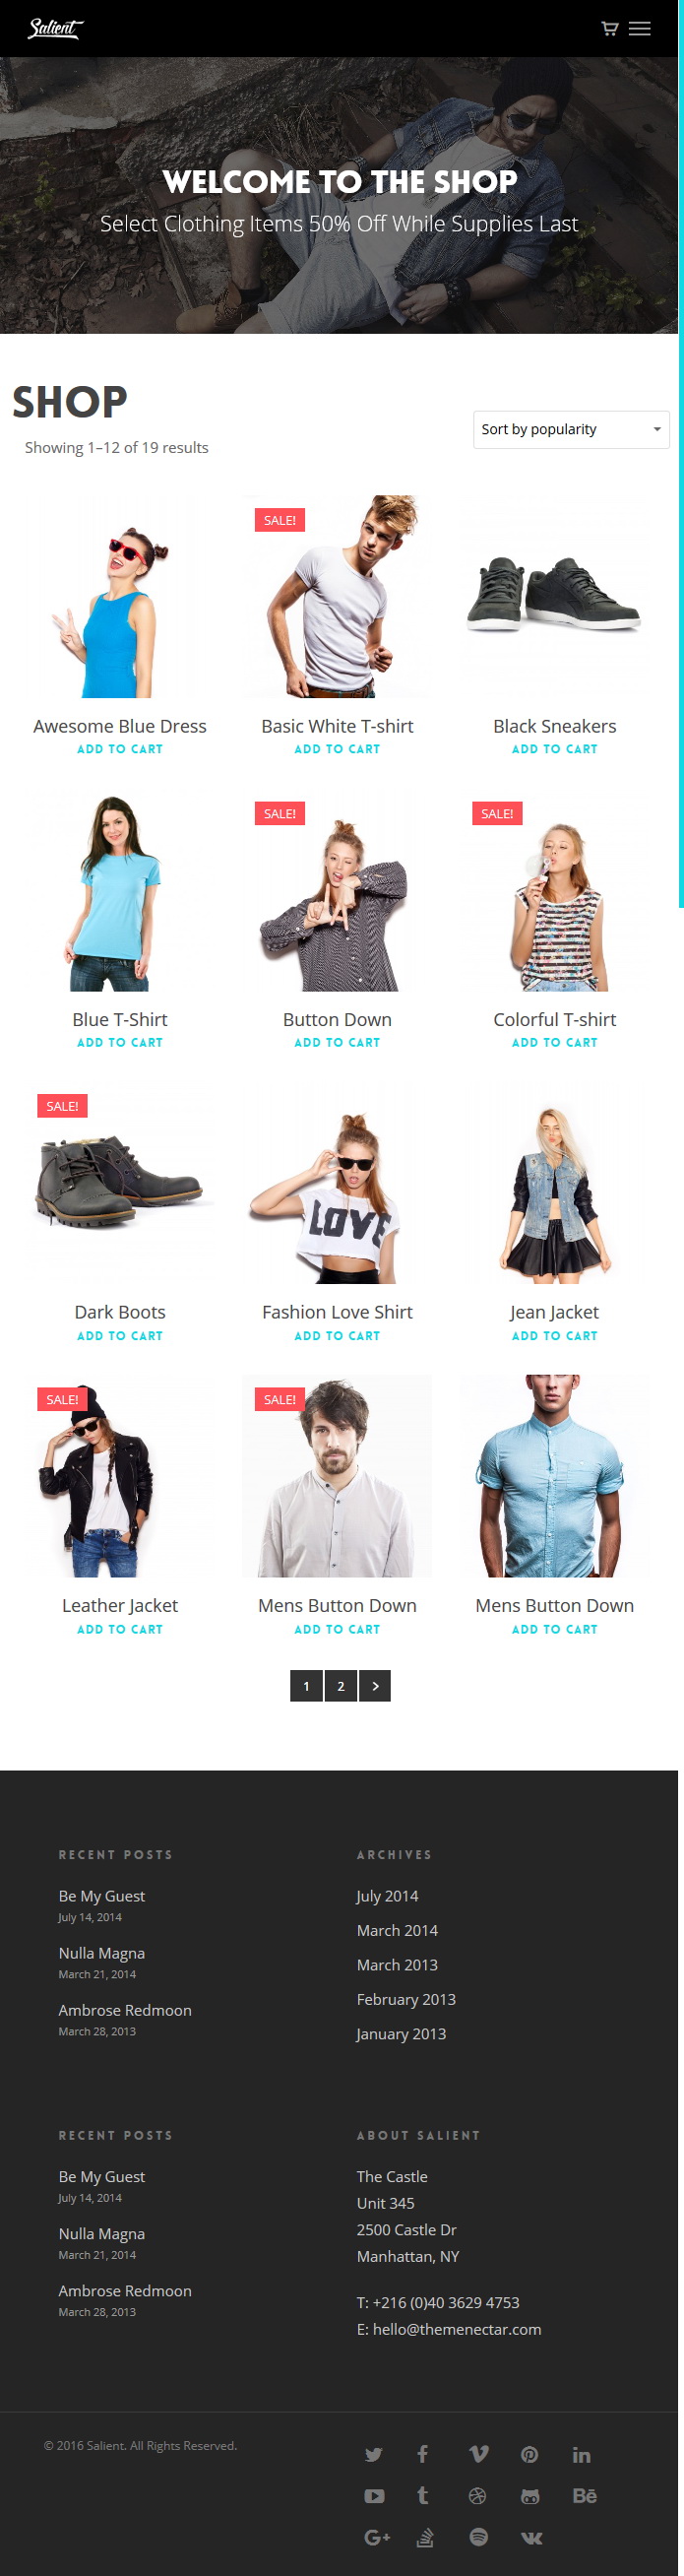Go to page 2 of results

341,1686
